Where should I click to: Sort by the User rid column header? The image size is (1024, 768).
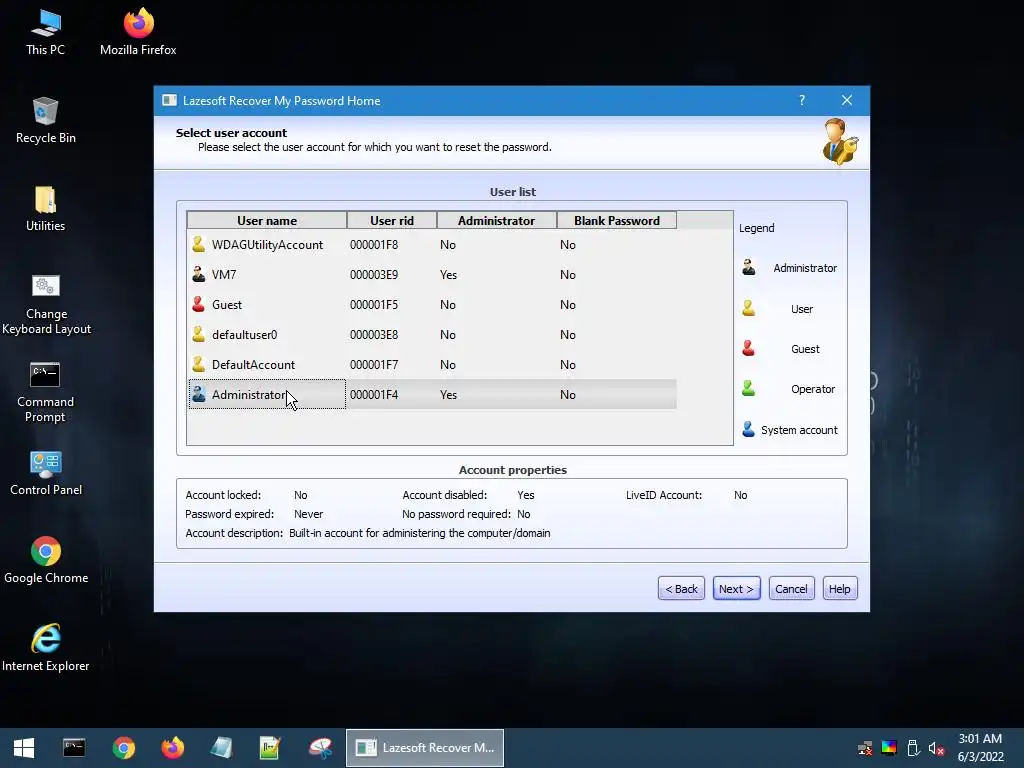(392, 220)
